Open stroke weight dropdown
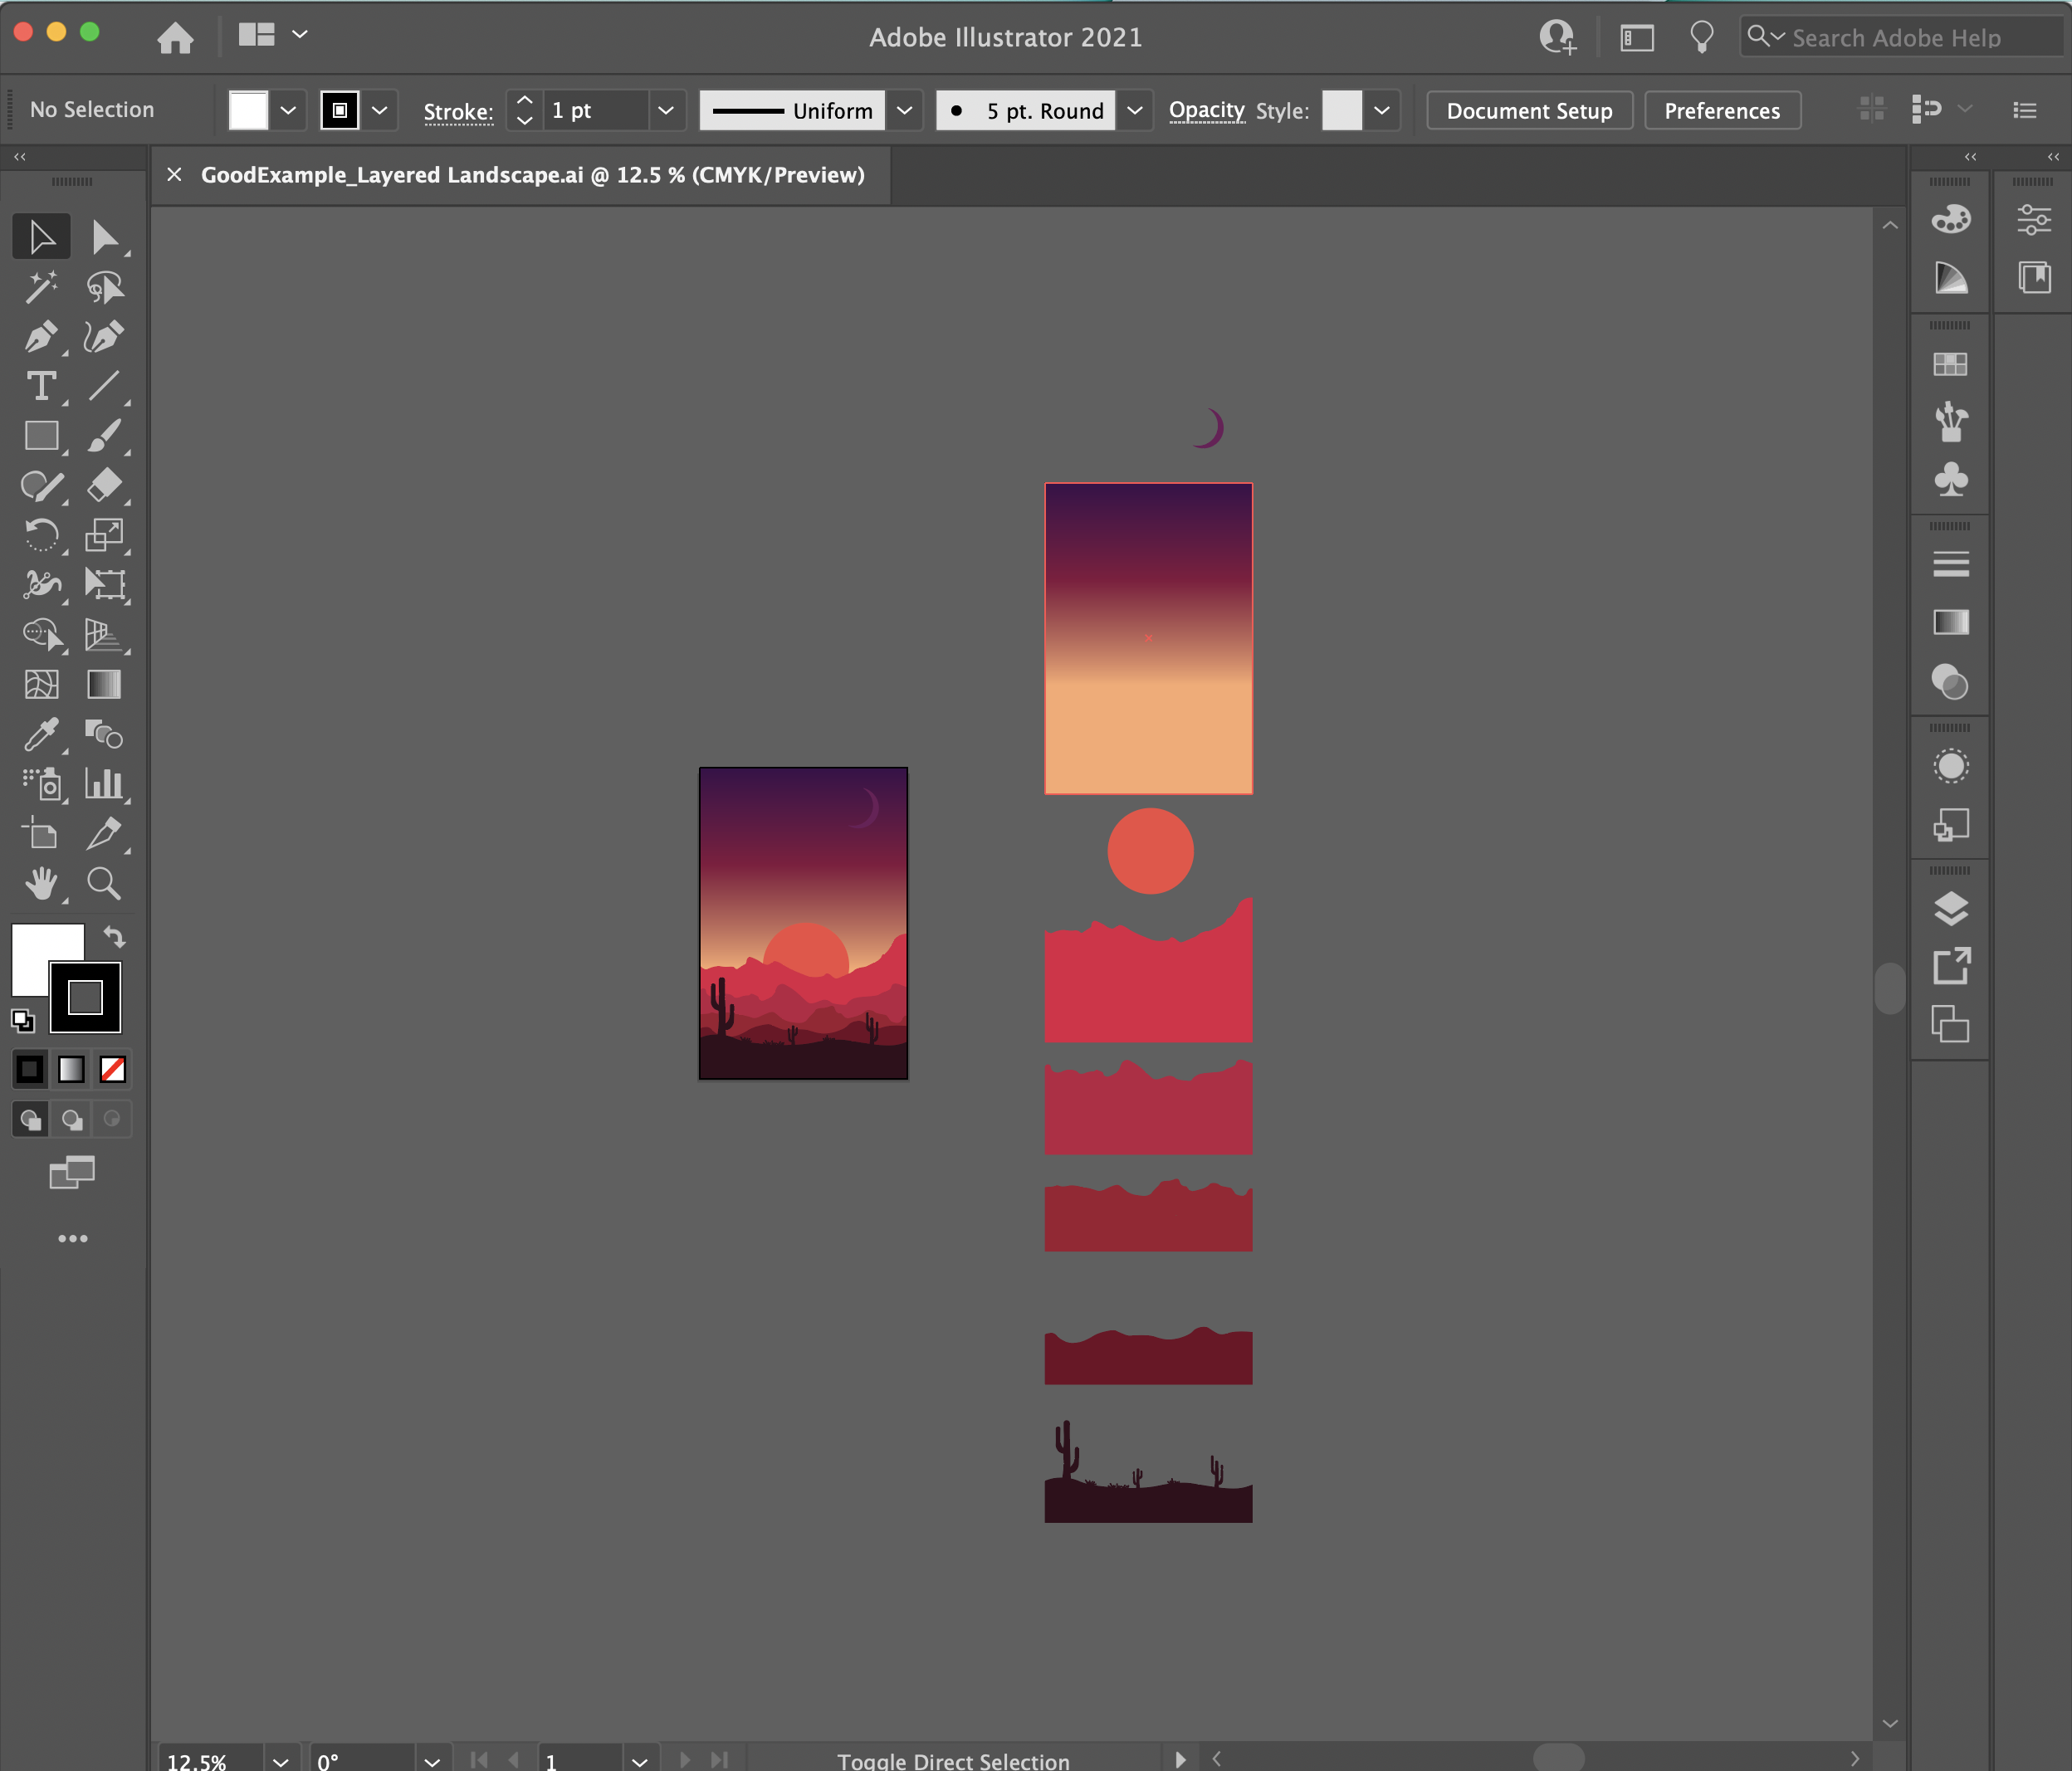Screen dimensions: 2072x1771 coord(665,110)
